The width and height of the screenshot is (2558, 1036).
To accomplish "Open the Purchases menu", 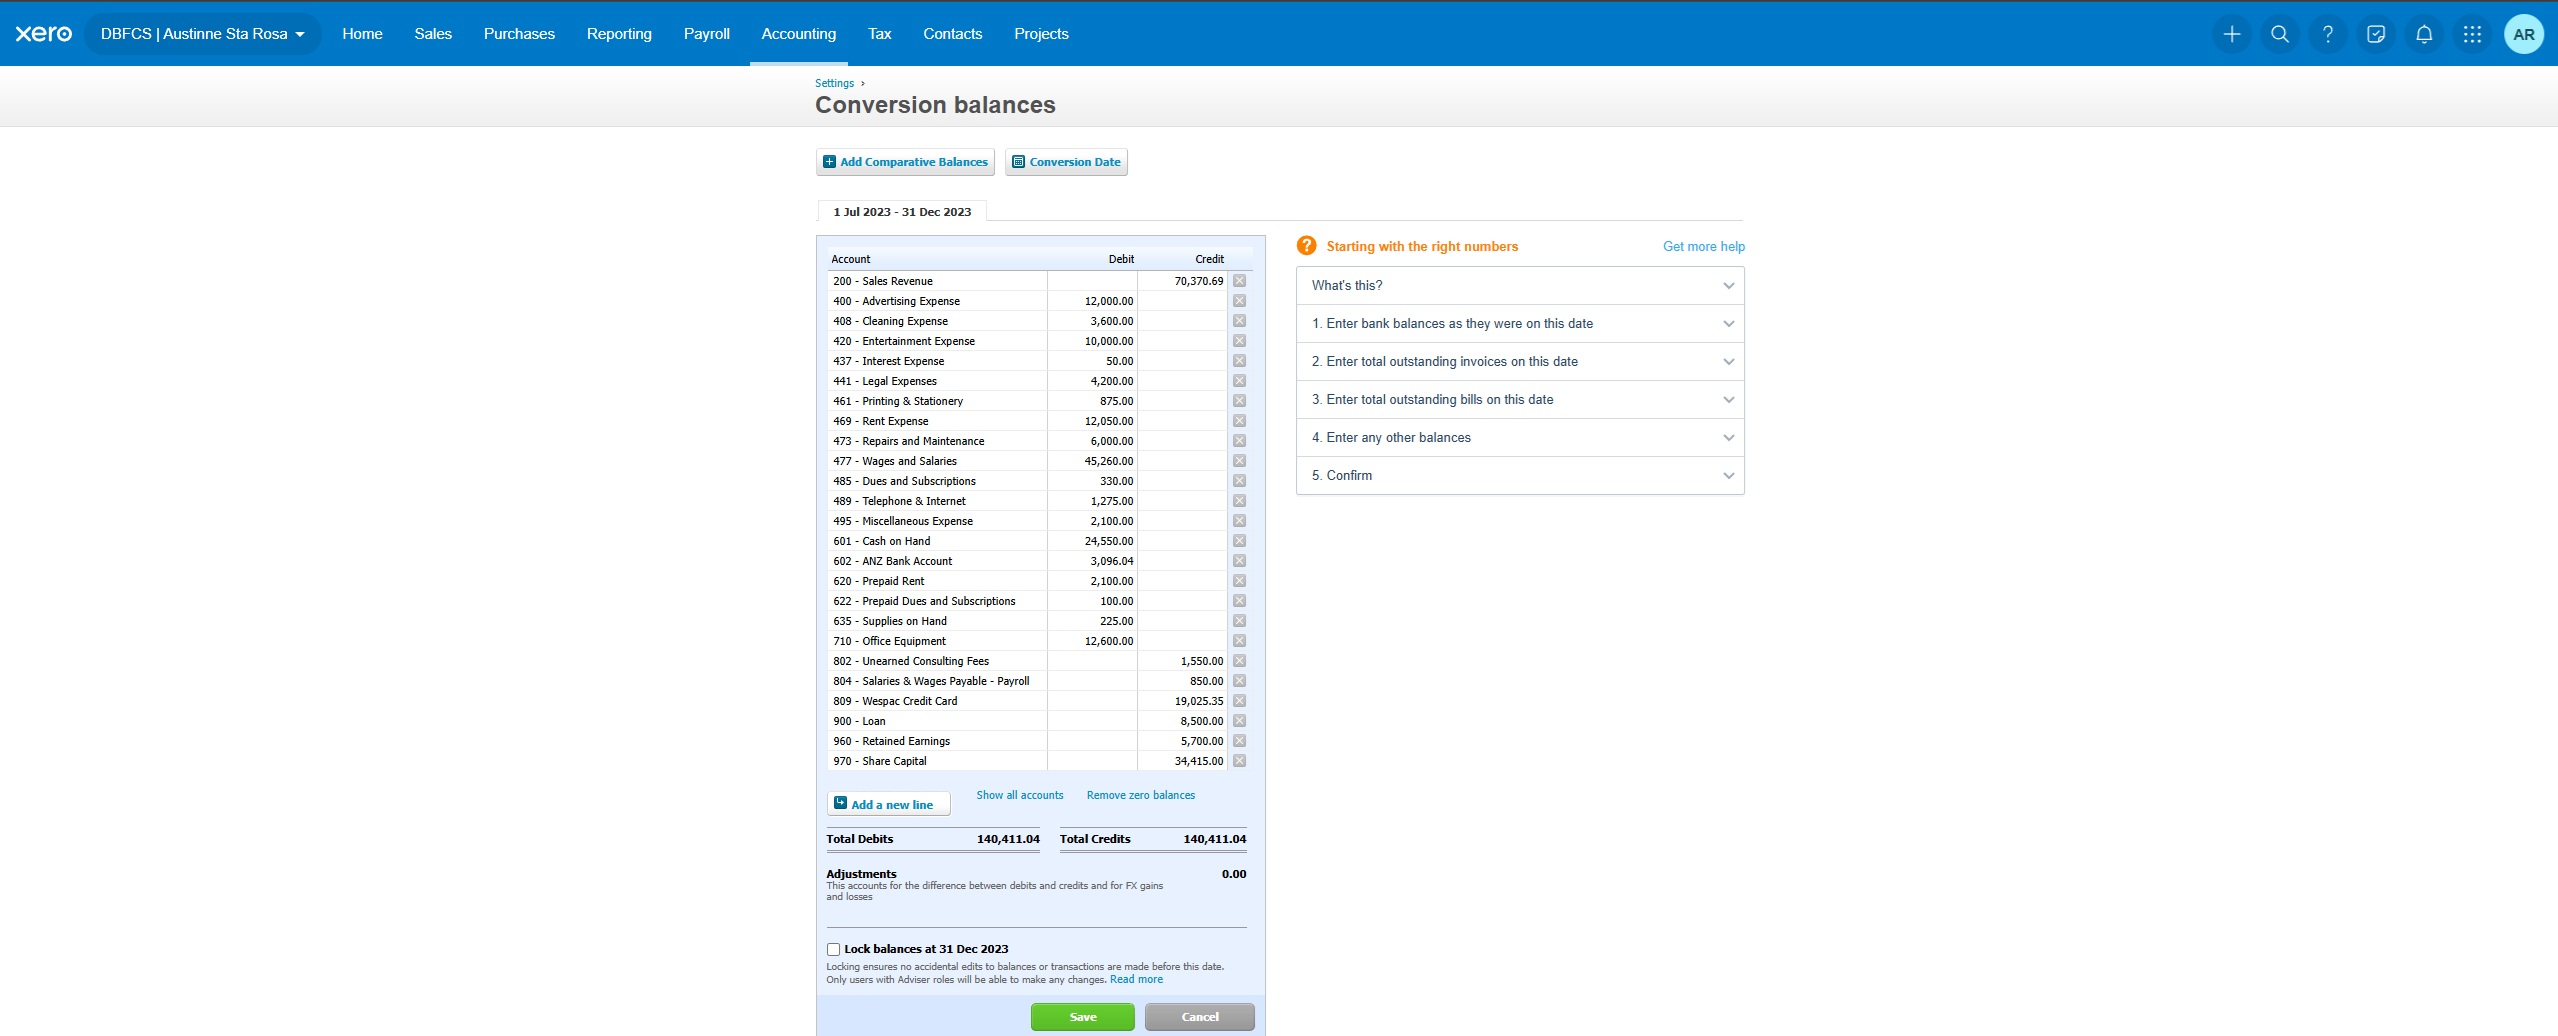I will click(519, 34).
